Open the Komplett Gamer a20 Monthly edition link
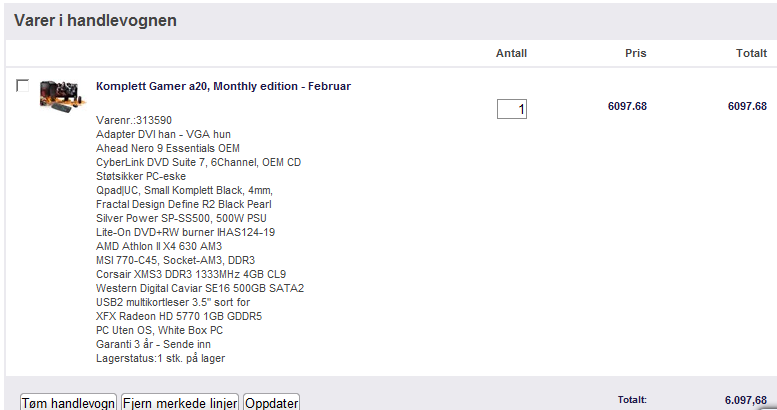 point(223,86)
